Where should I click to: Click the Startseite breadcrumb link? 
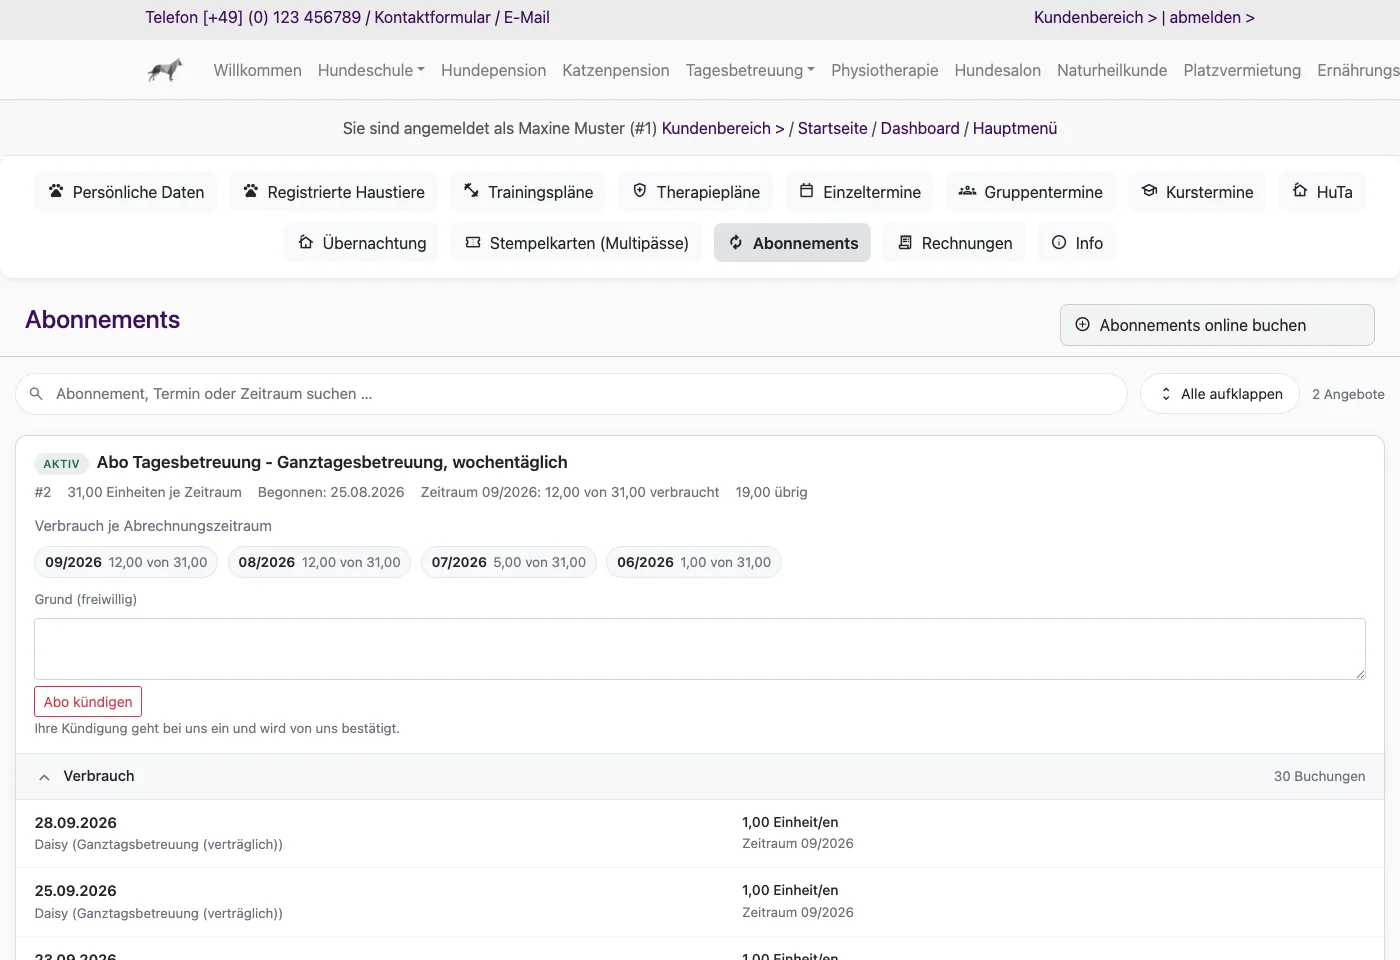point(833,128)
